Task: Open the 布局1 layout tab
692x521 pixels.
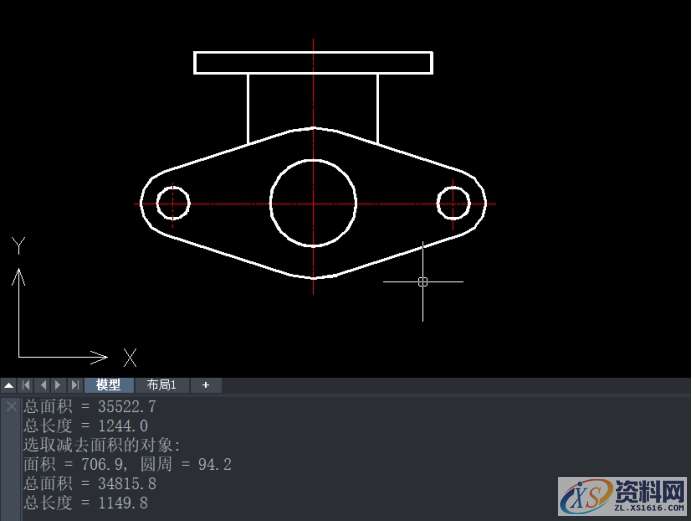Action: [x=161, y=385]
